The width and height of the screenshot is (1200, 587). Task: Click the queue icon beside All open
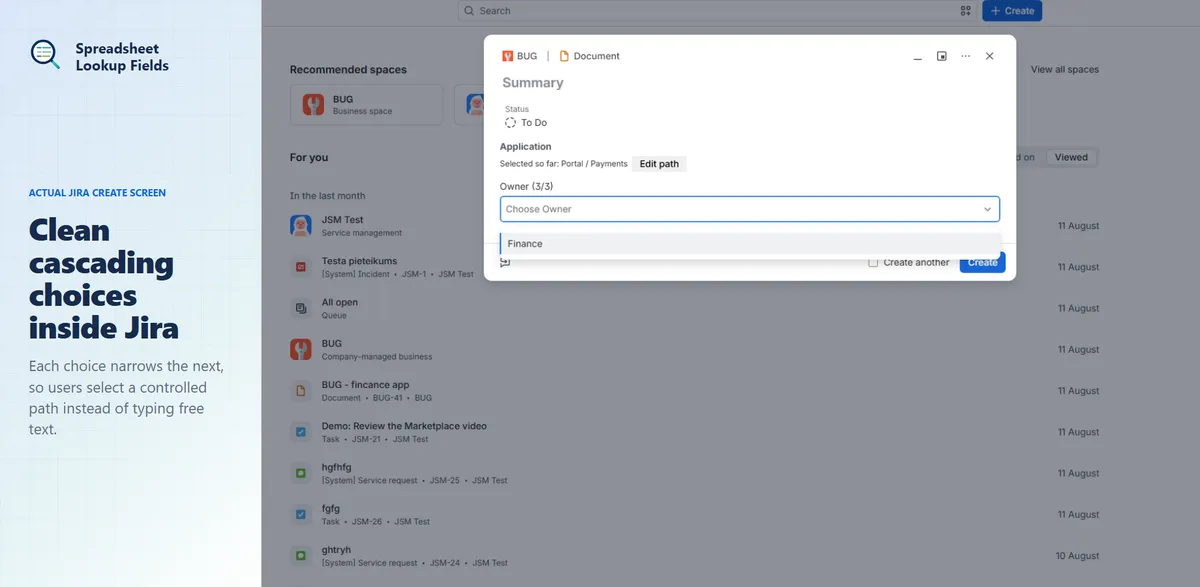pos(301,308)
